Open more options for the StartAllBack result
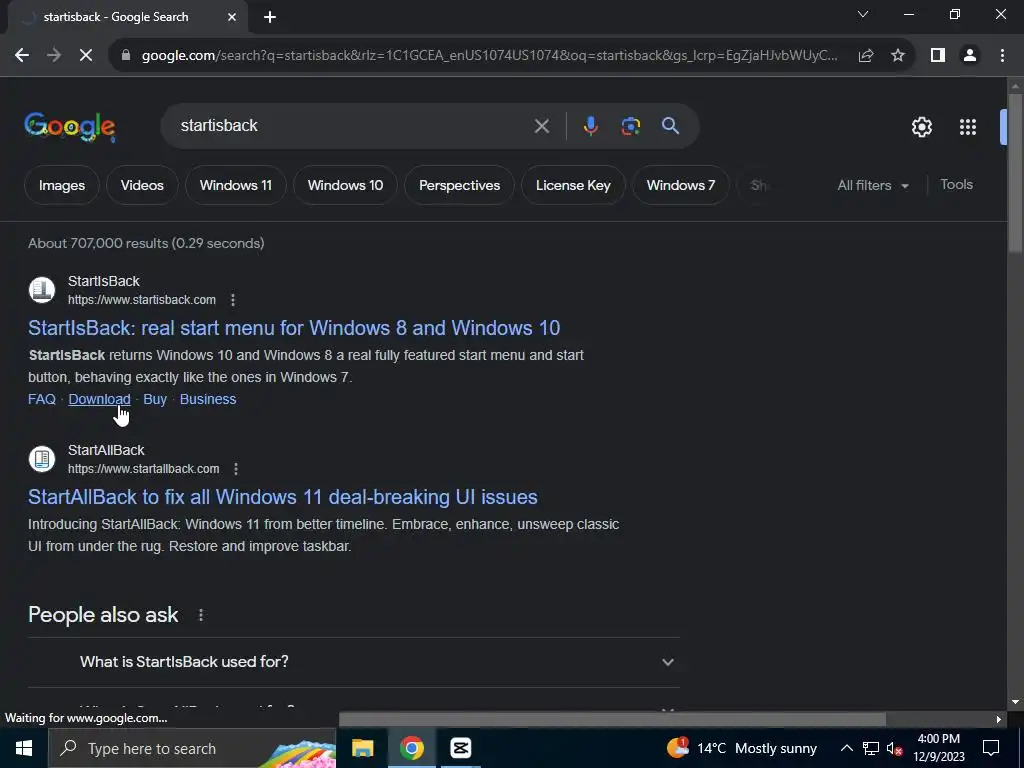 [236, 469]
